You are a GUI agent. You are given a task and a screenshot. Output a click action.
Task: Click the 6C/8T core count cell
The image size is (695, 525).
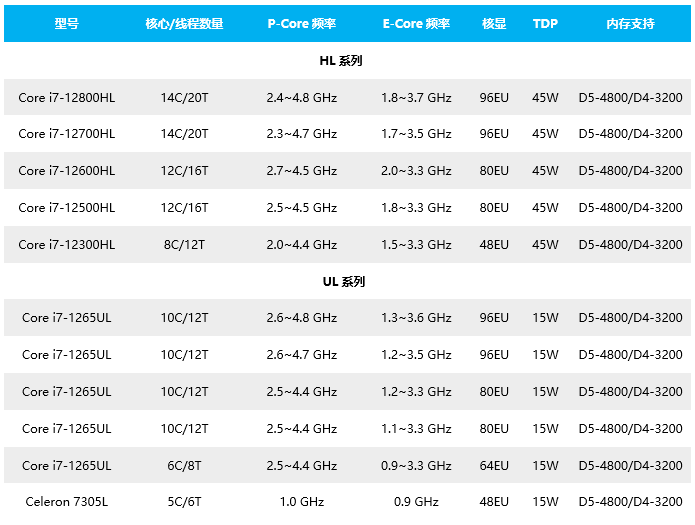coord(184,466)
